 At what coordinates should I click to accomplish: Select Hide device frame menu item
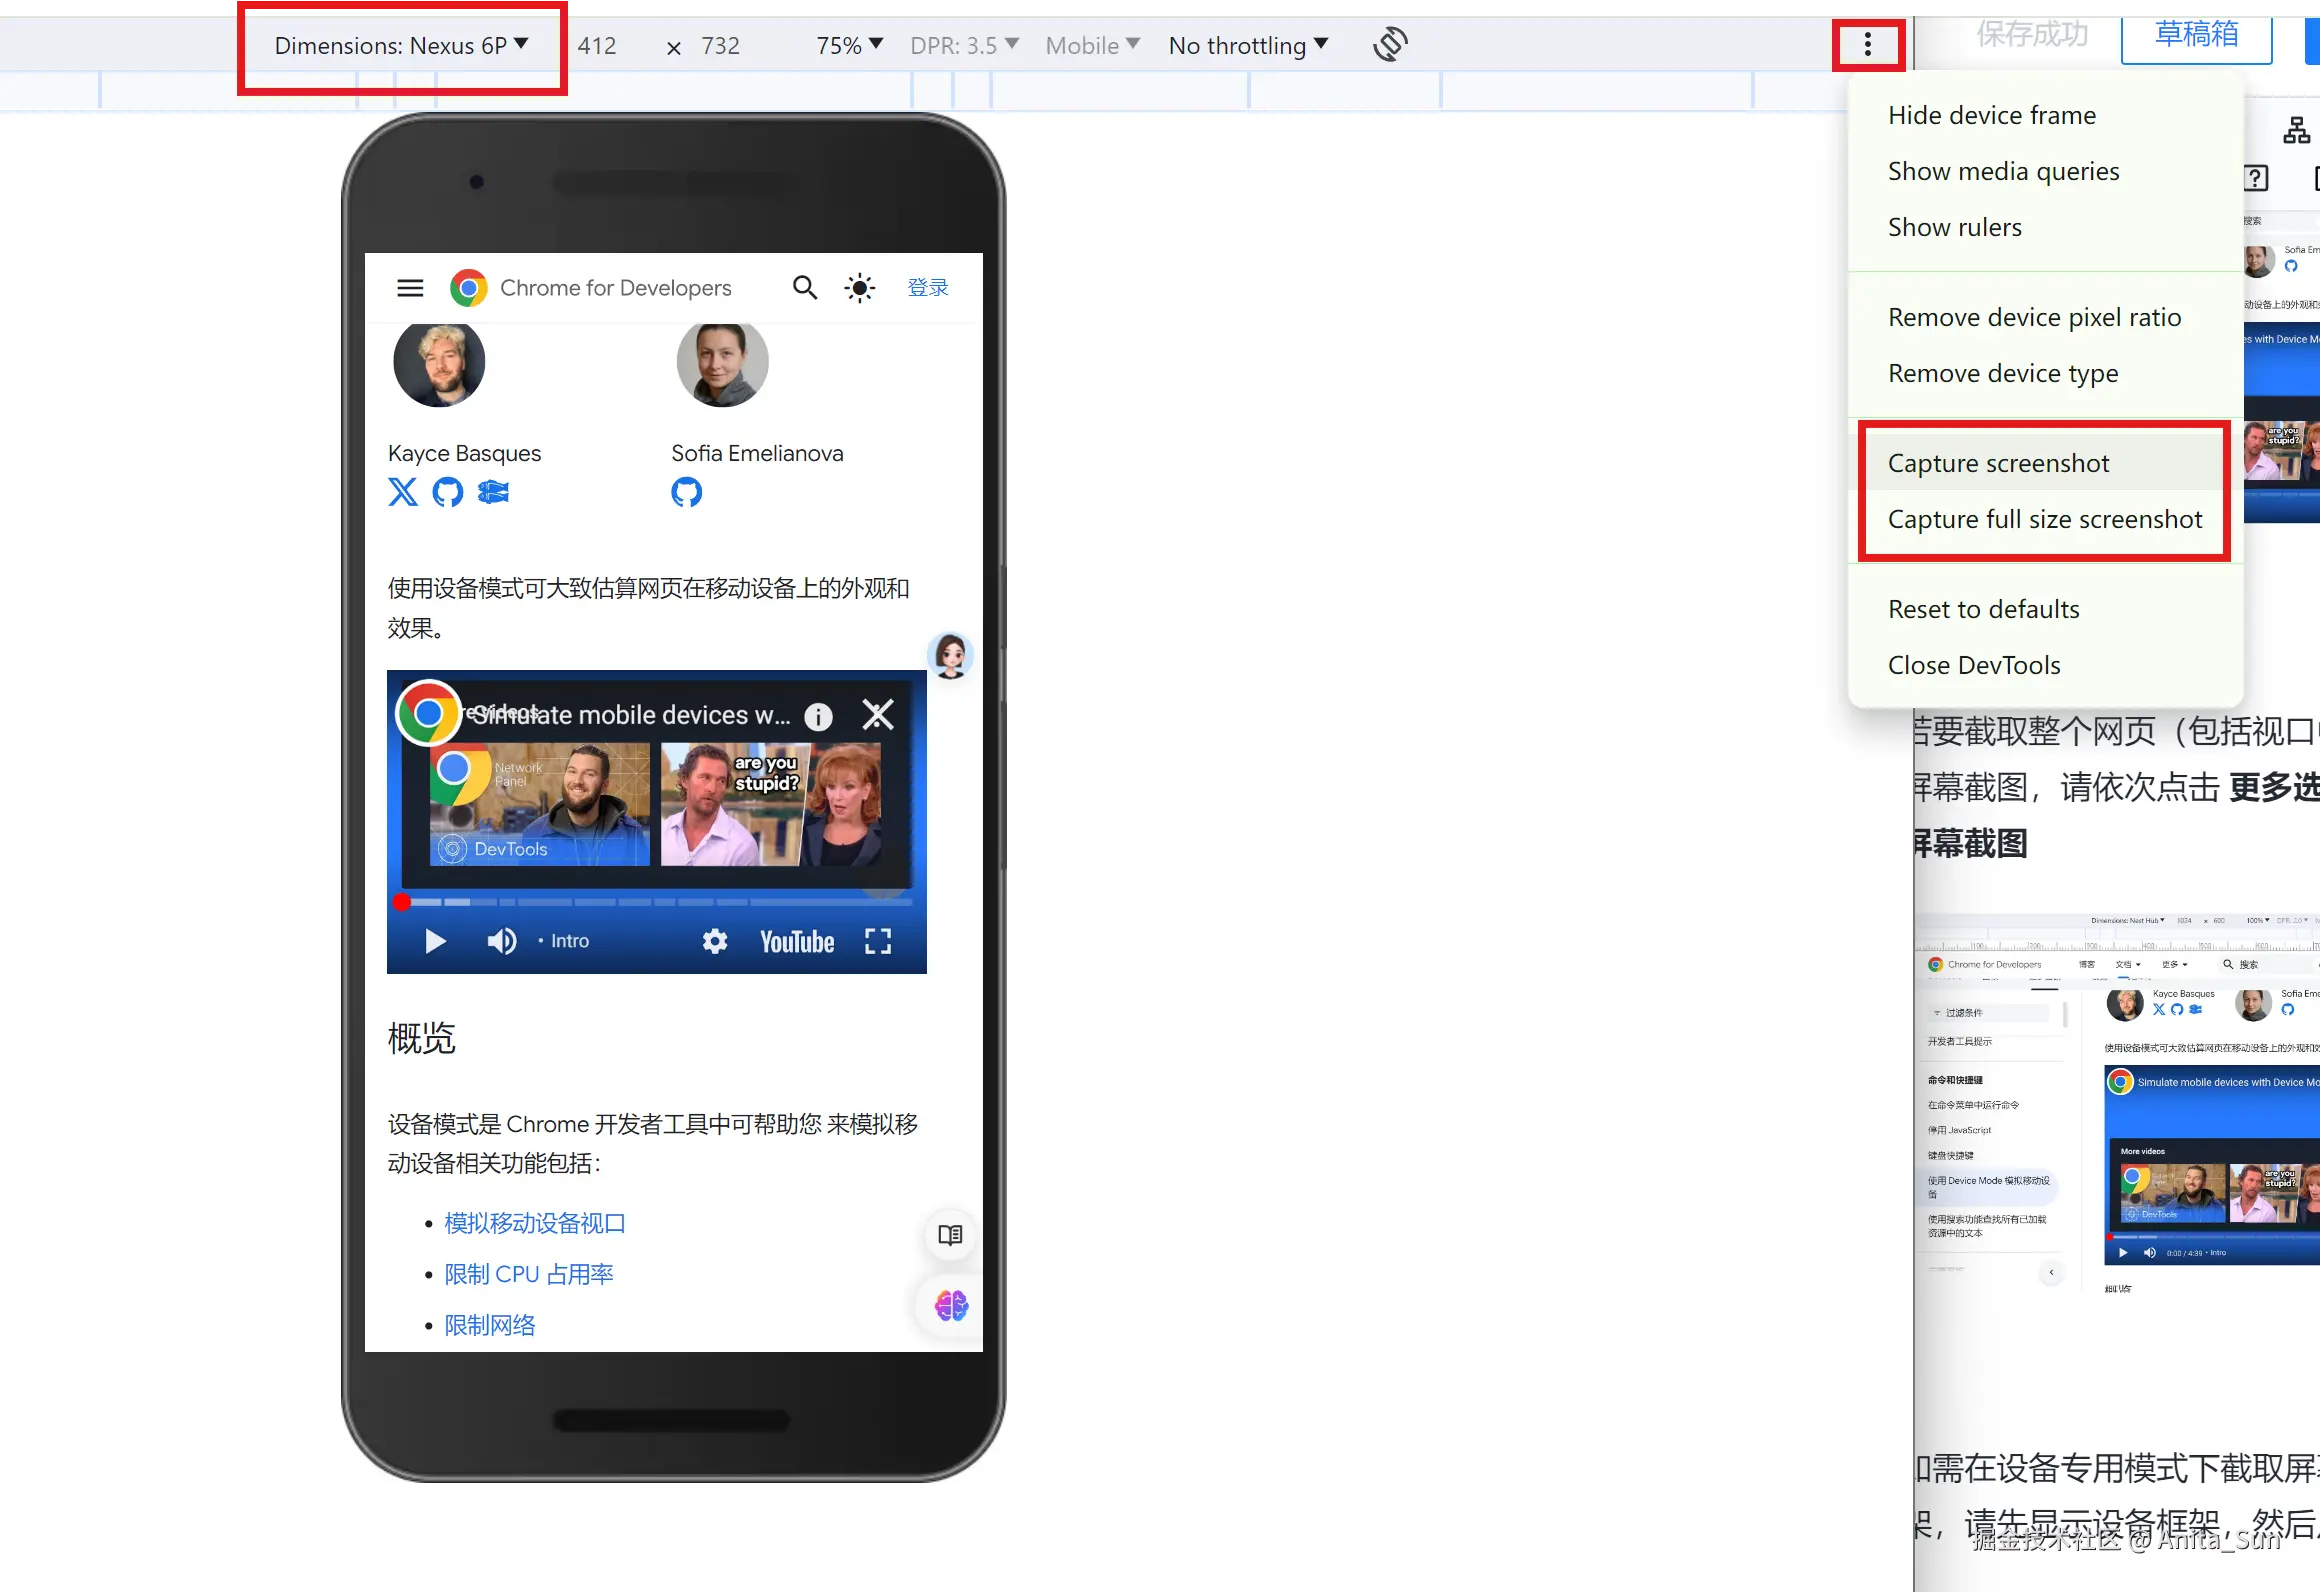pyautogui.click(x=2045, y=115)
